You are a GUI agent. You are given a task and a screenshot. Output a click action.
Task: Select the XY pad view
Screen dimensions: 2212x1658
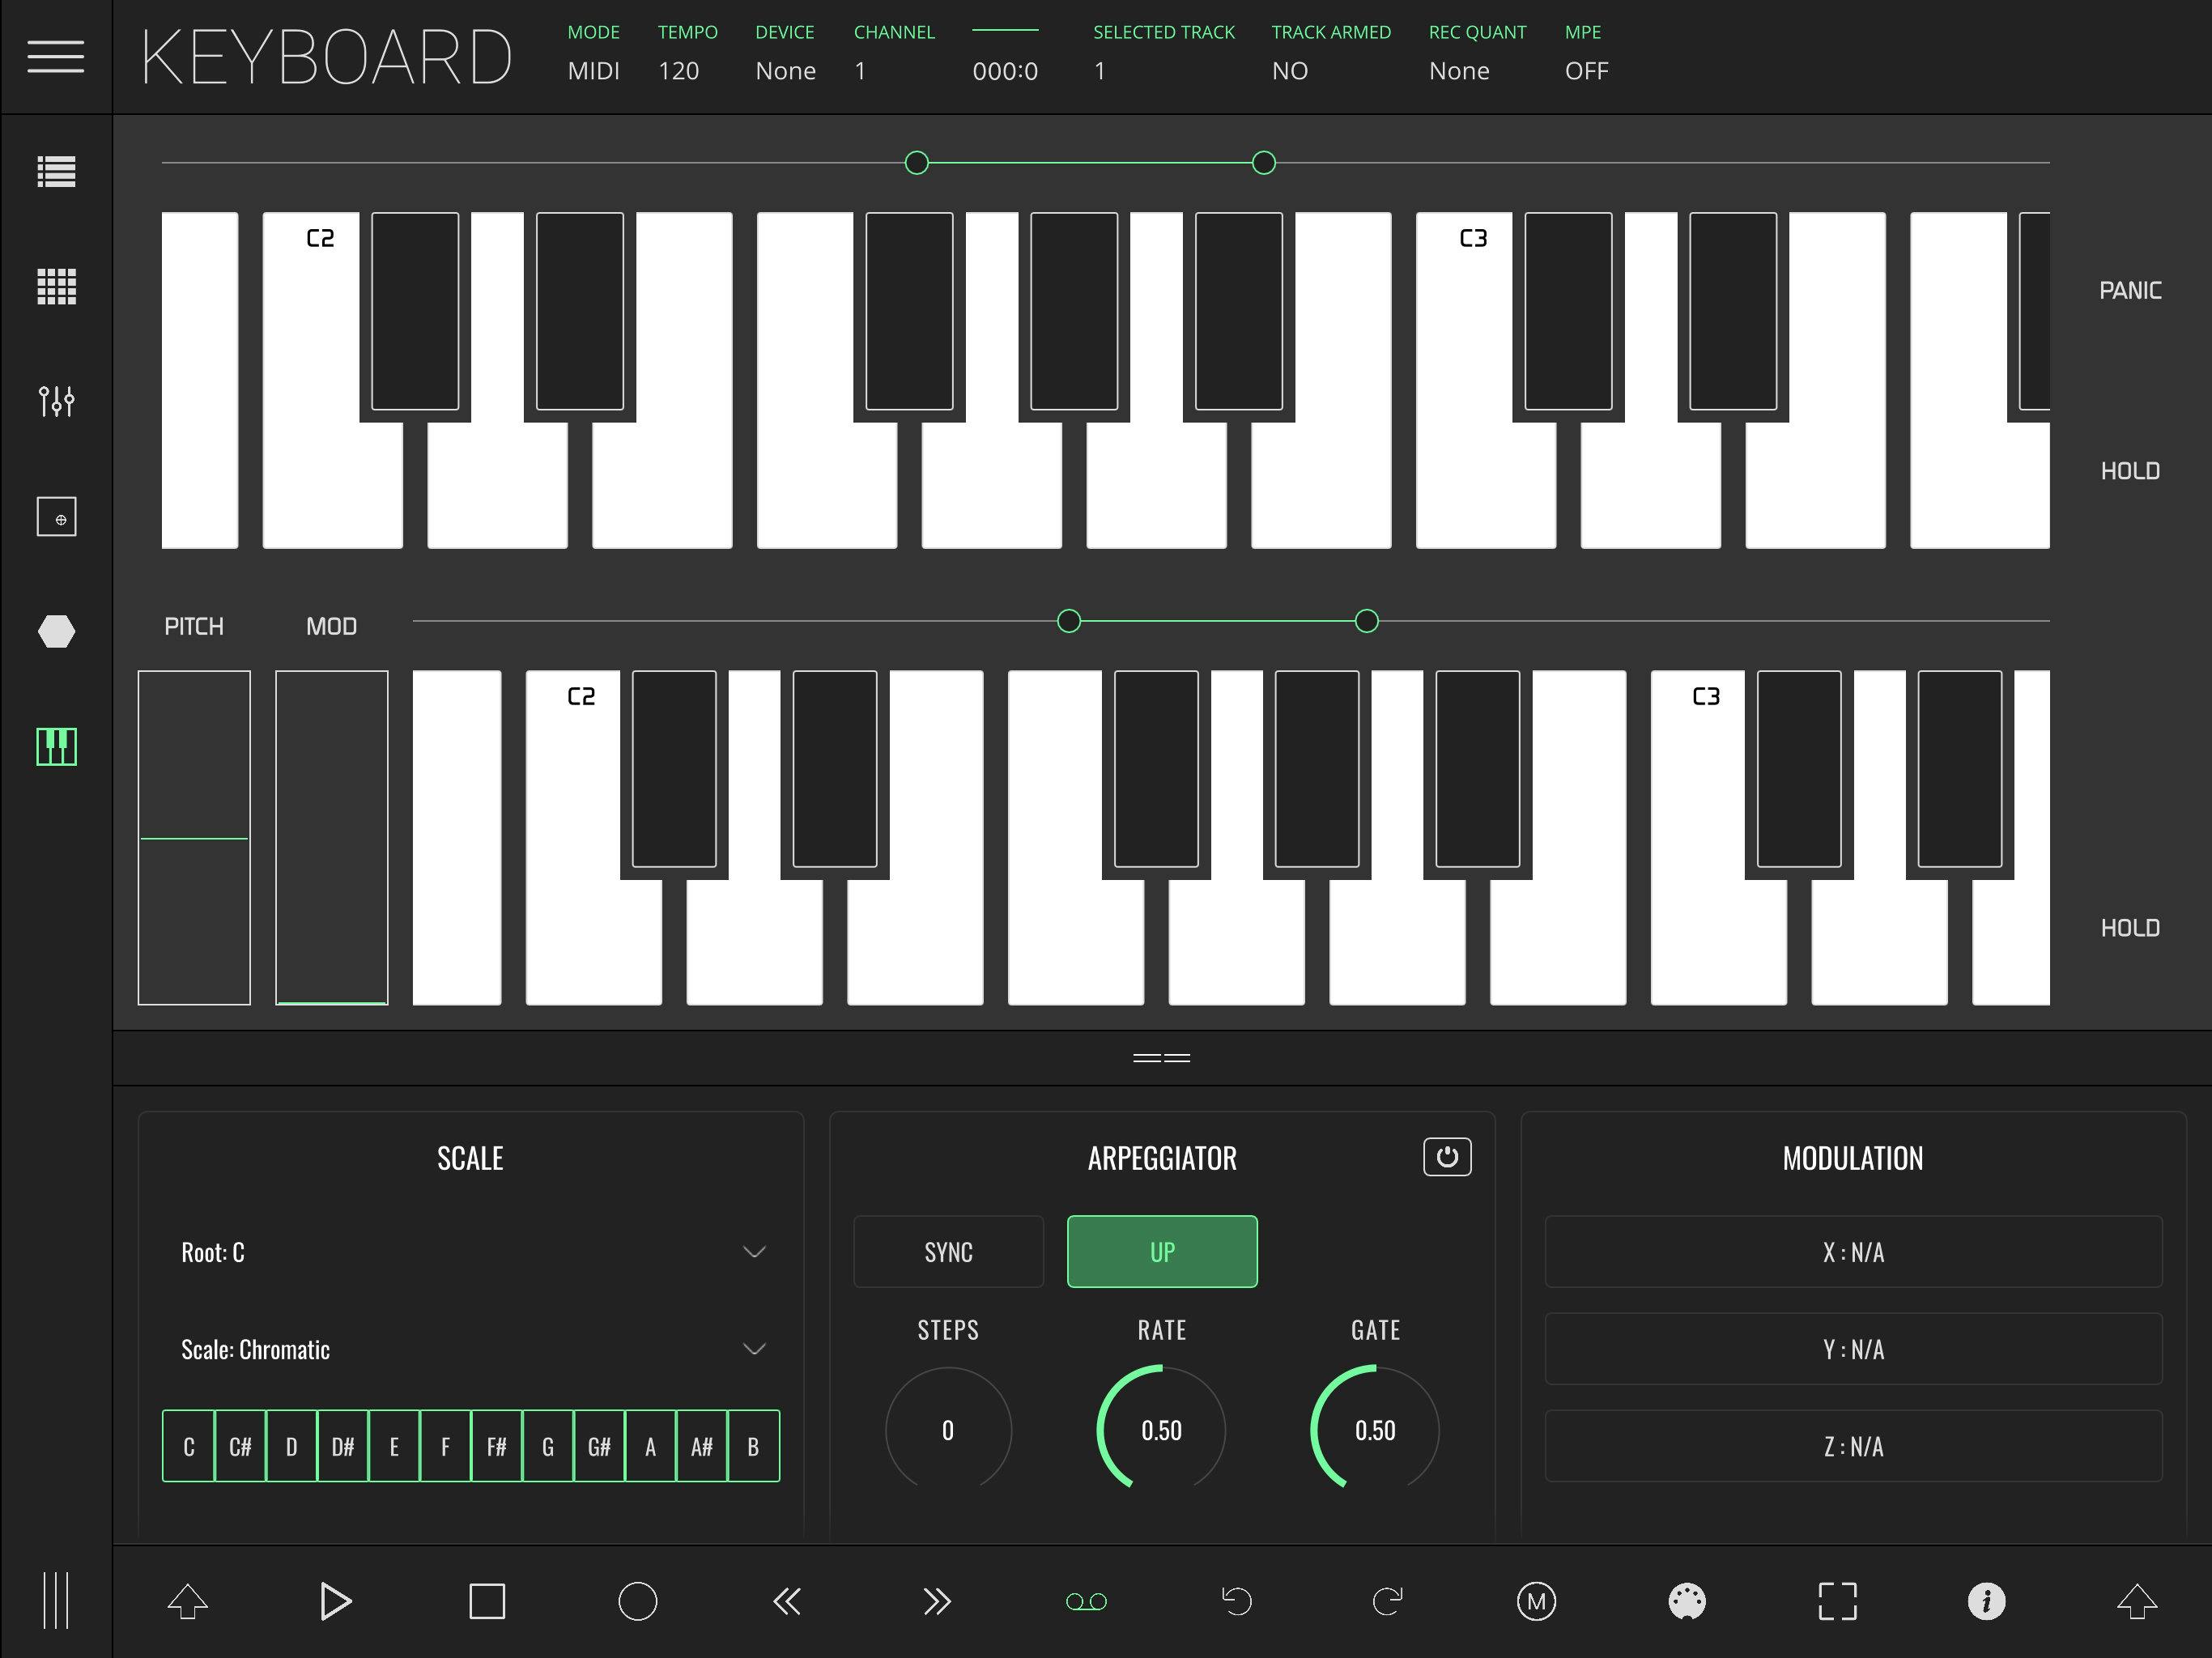57,517
